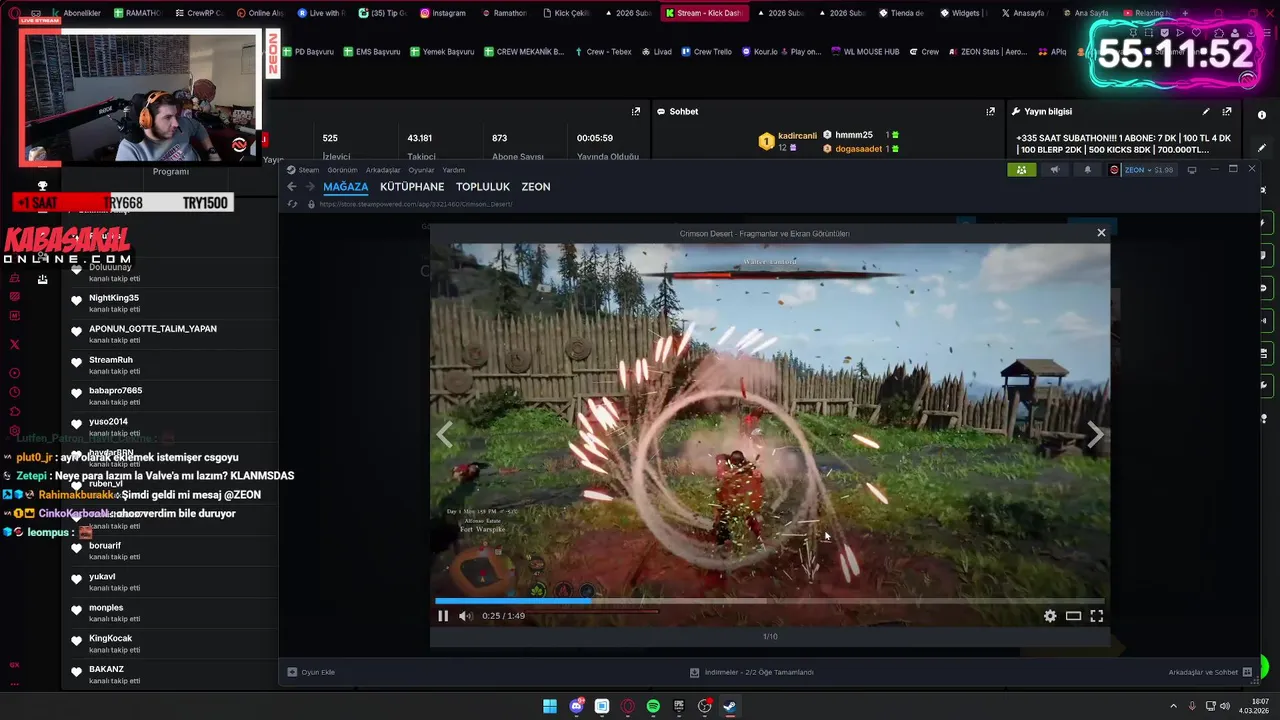The height and width of the screenshot is (720, 1280).
Task: Pop out the Sohbet chat panel
Action: click(991, 112)
